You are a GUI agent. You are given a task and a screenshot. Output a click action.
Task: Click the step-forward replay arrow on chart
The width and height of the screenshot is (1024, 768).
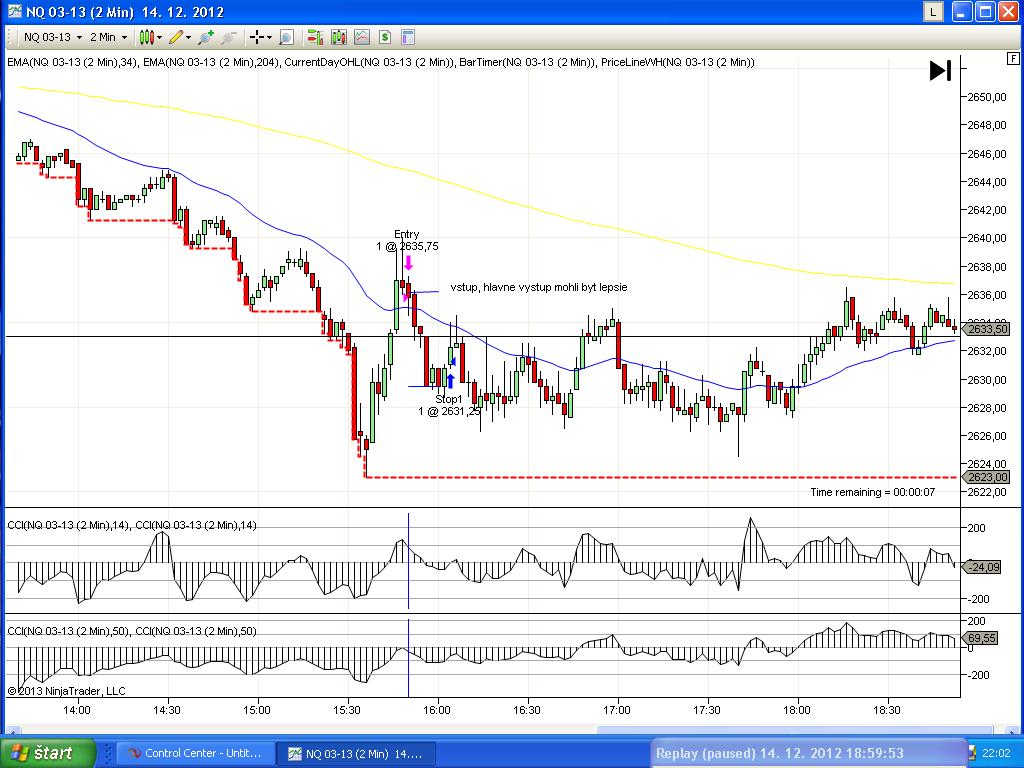pos(940,70)
